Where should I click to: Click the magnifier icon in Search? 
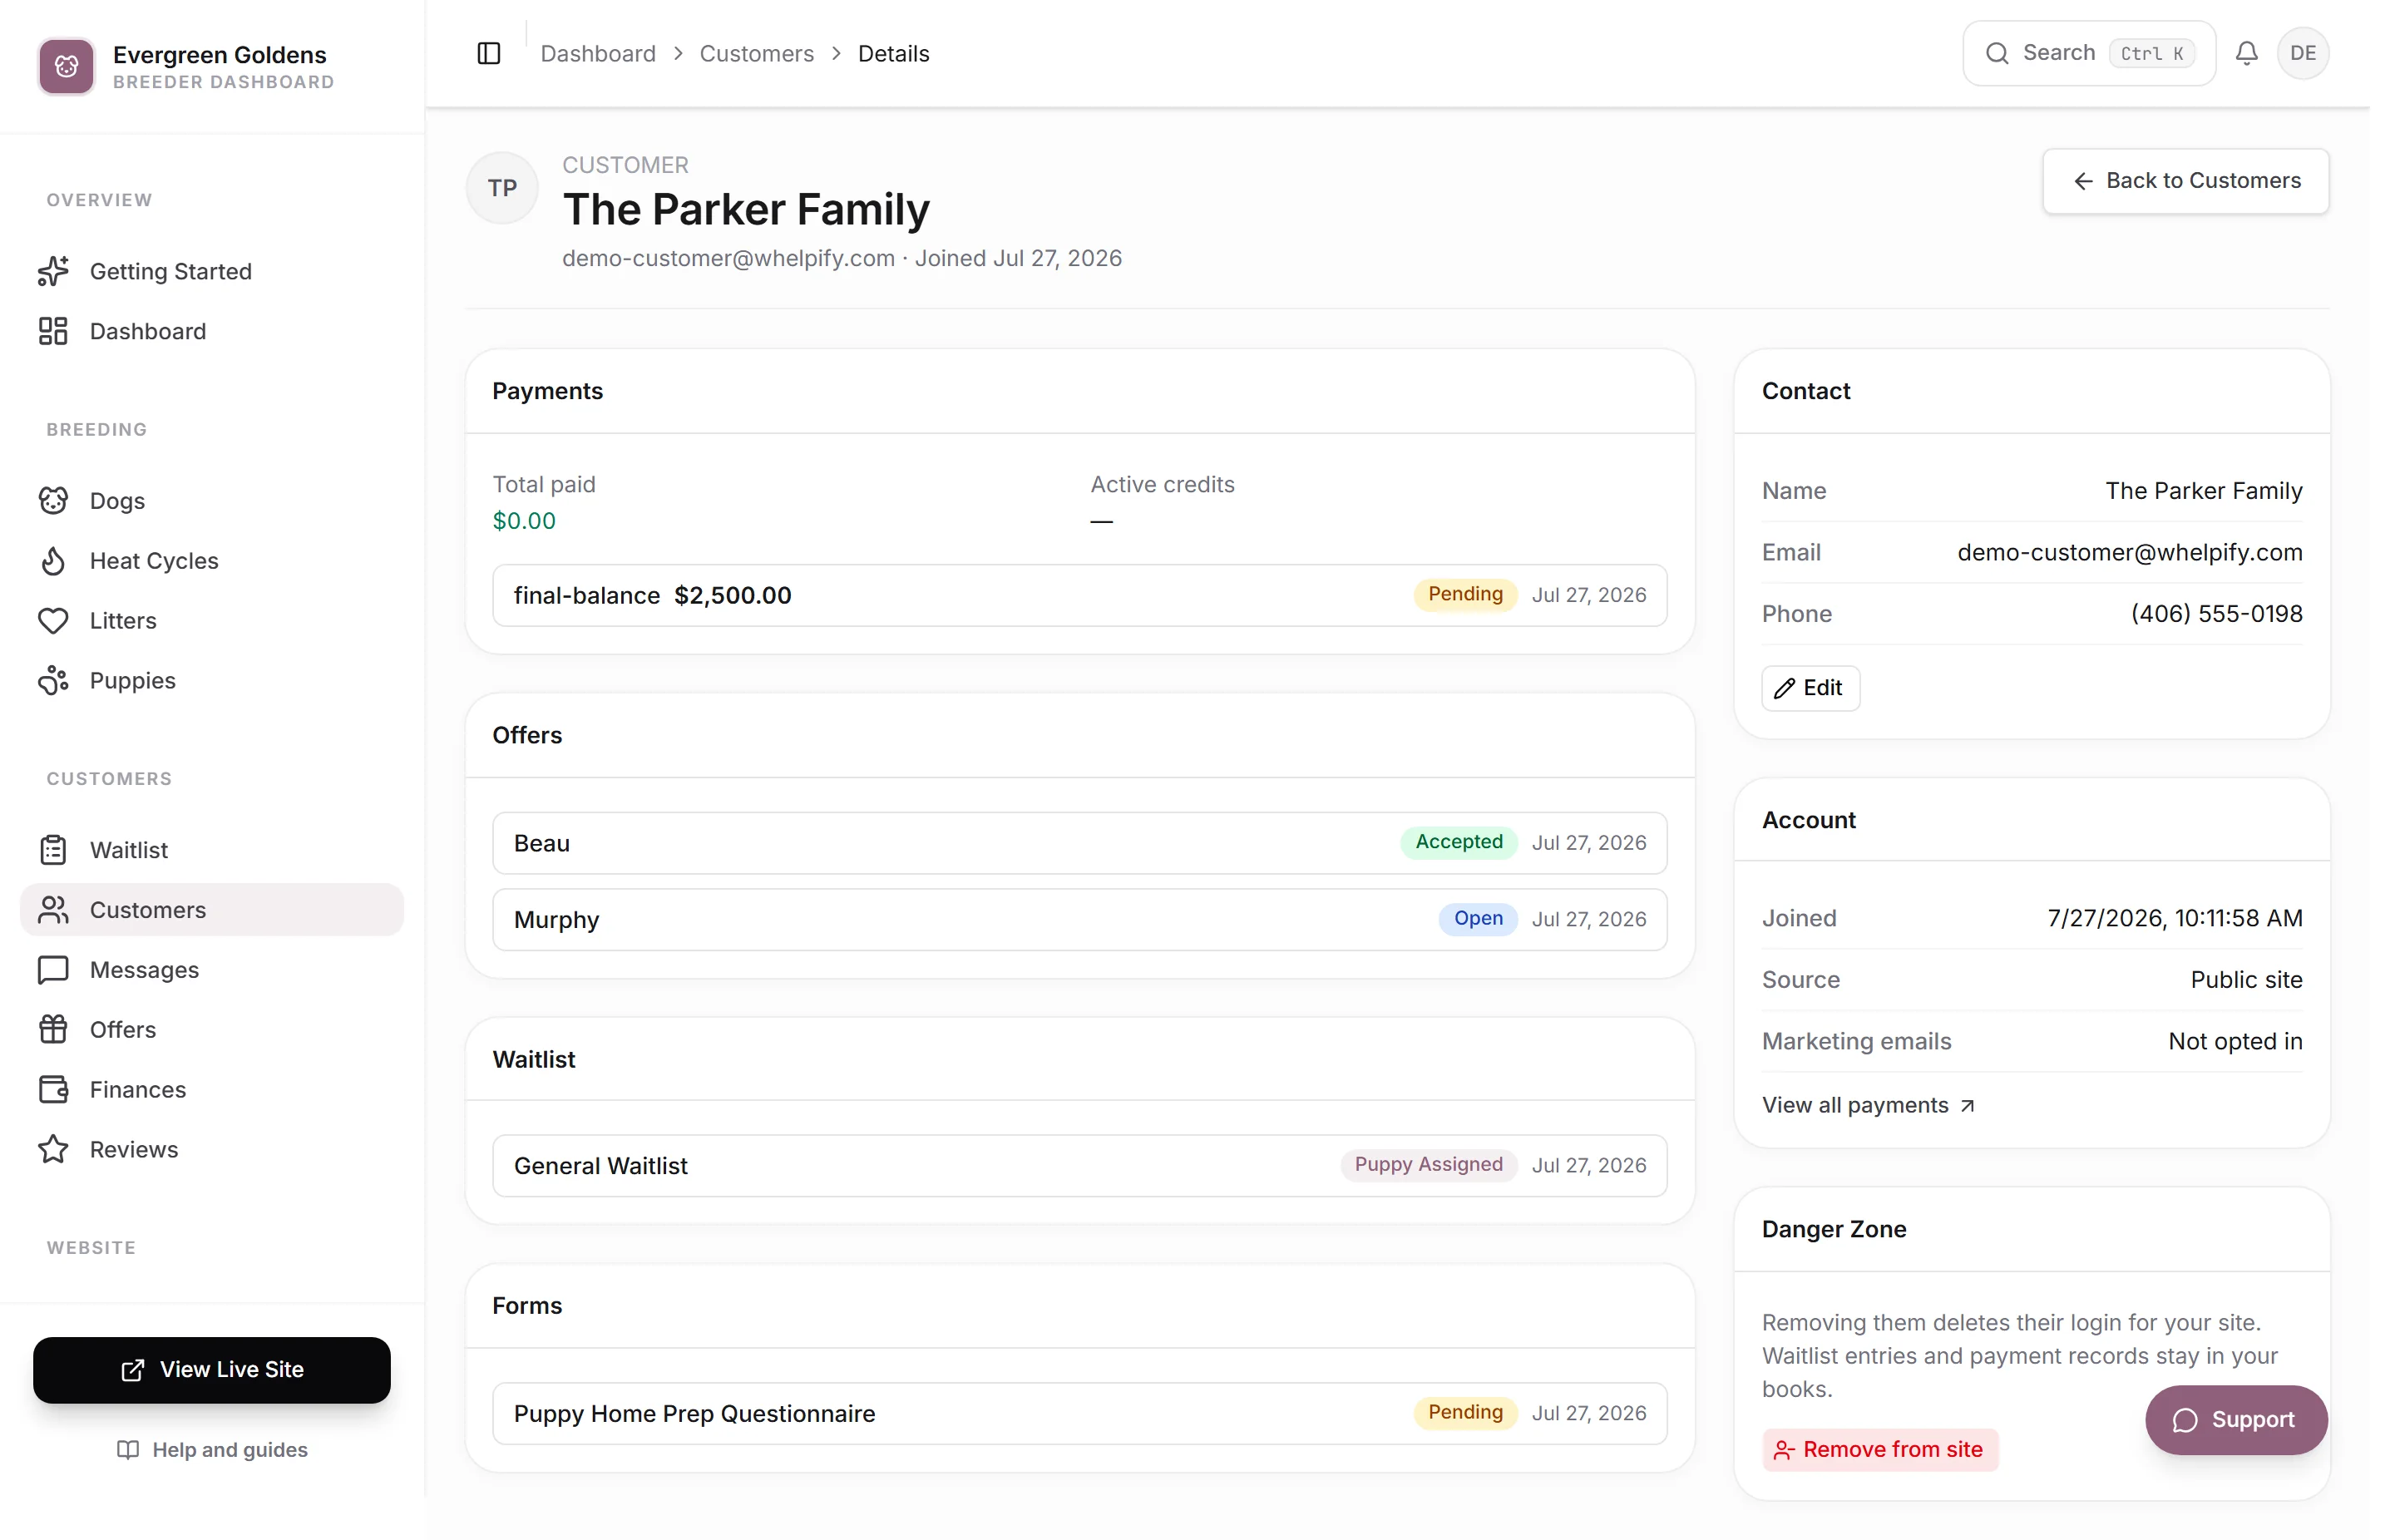click(1997, 53)
